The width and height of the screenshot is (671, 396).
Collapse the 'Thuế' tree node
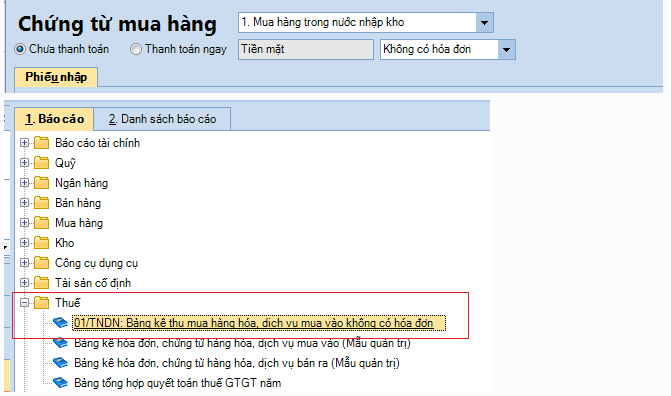(x=24, y=303)
